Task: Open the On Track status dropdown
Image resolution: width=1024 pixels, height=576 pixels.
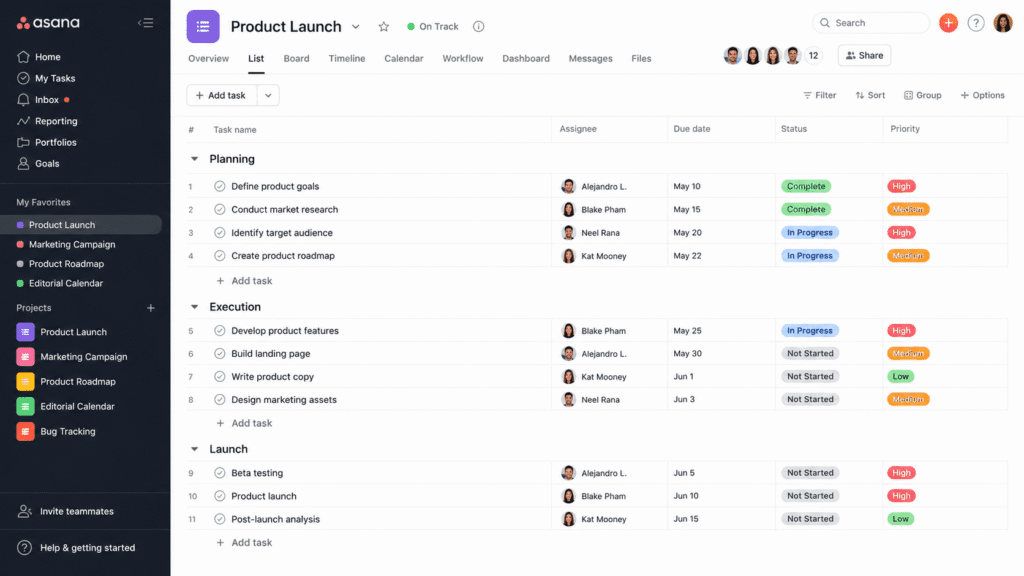Action: [432, 27]
